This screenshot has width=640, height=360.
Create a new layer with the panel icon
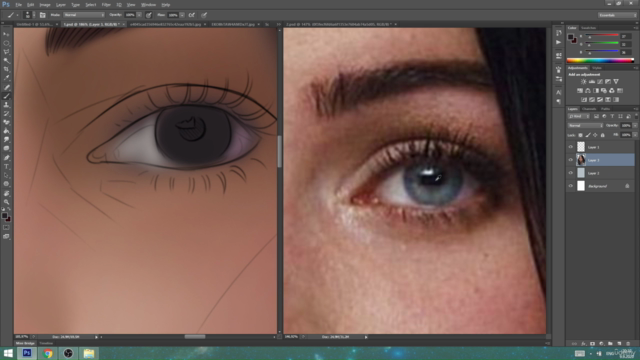[619, 344]
